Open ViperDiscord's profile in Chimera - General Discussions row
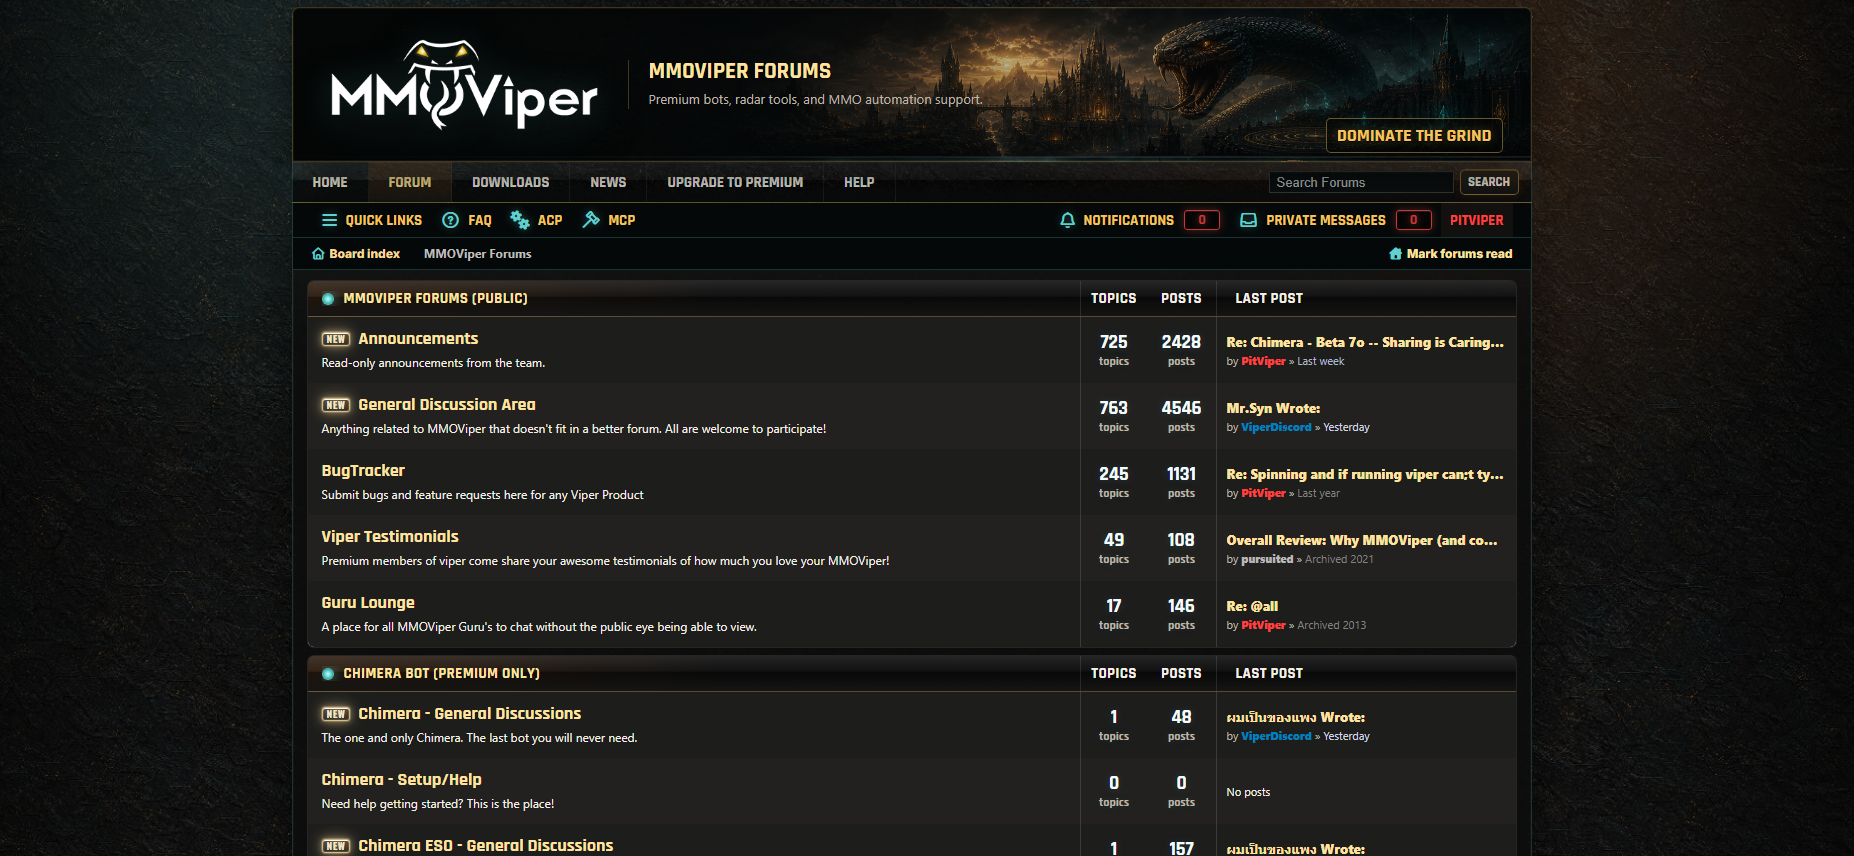Image resolution: width=1854 pixels, height=856 pixels. (1276, 737)
